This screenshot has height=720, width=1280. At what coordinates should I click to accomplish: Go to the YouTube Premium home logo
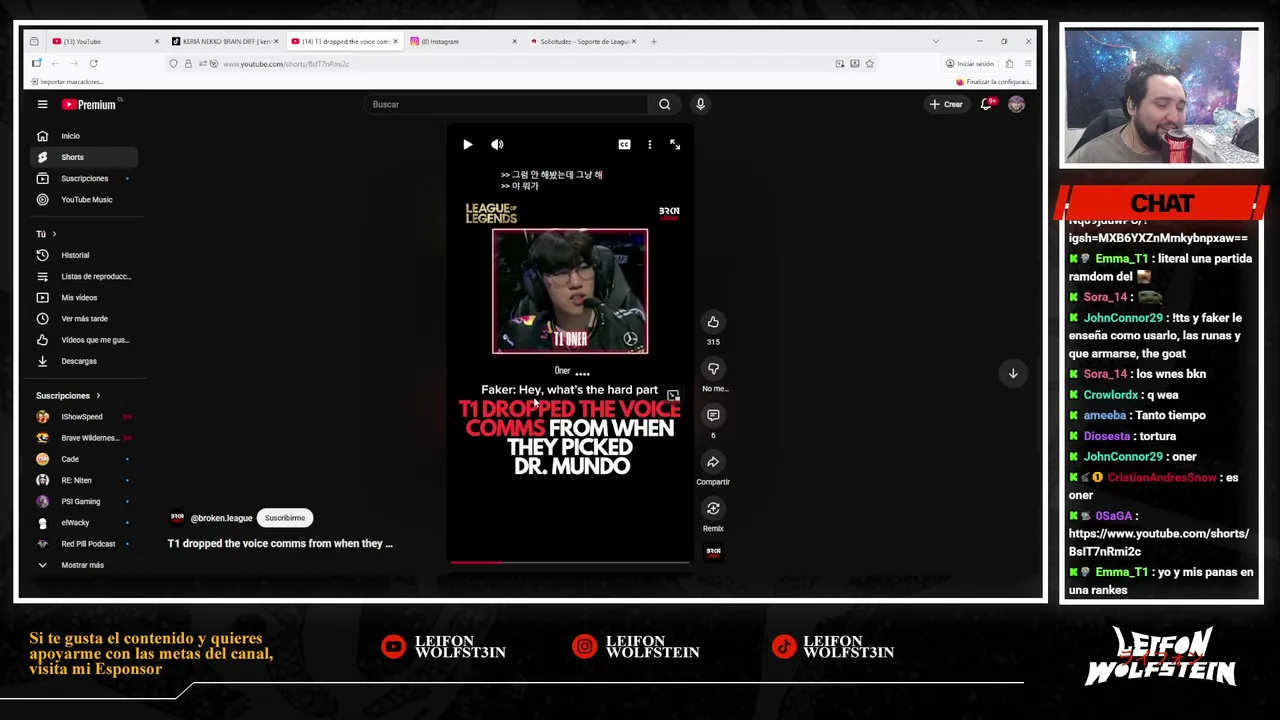(x=89, y=104)
